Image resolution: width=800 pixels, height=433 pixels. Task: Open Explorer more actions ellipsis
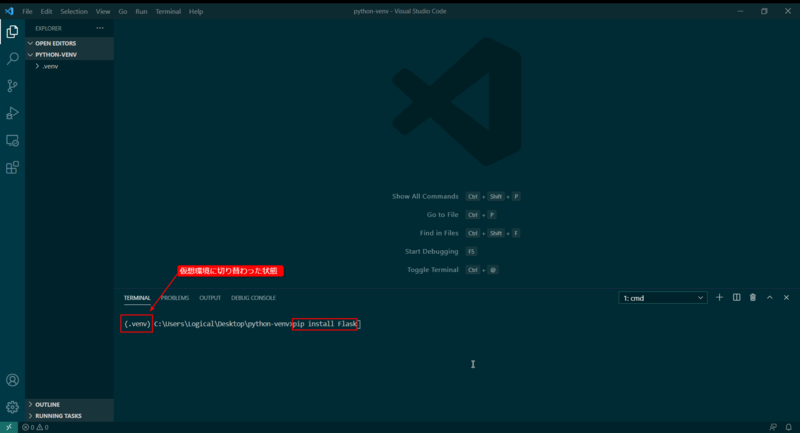100,28
